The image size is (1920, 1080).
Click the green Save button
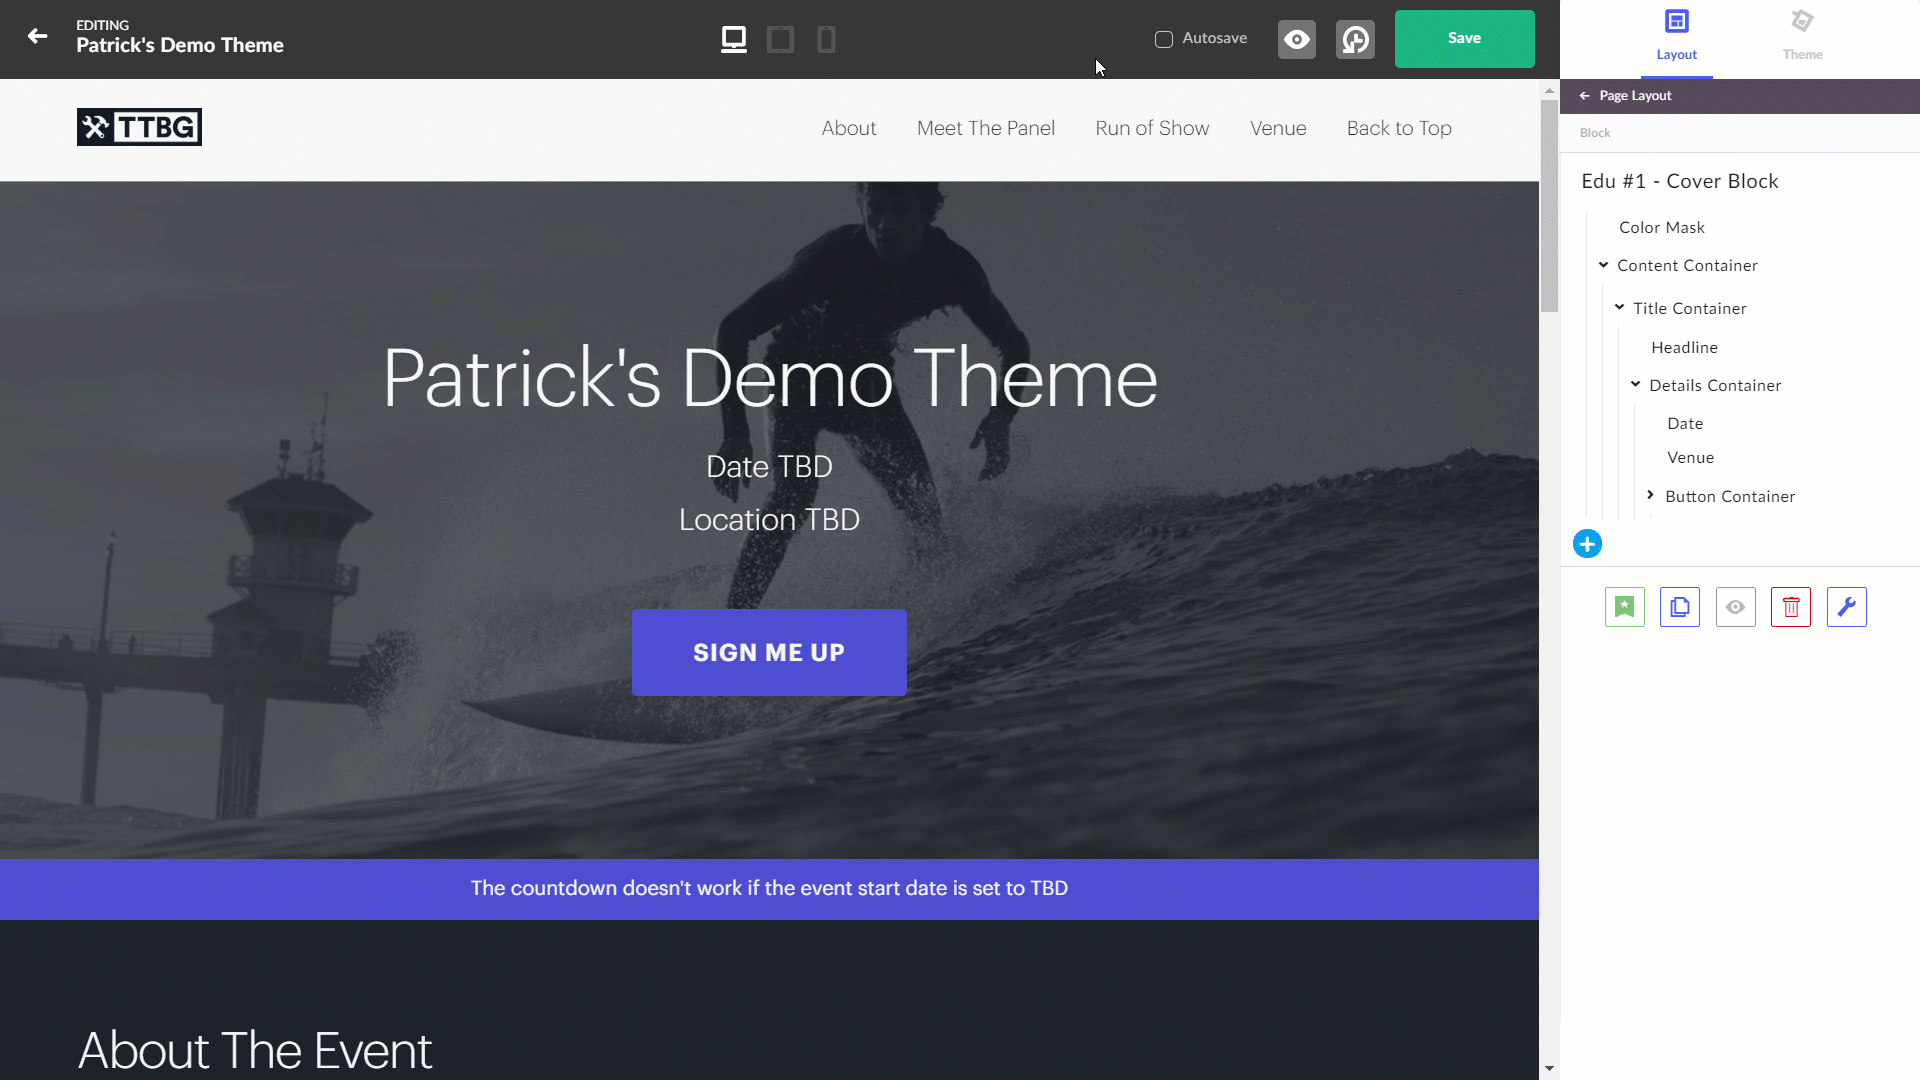[x=1464, y=38]
